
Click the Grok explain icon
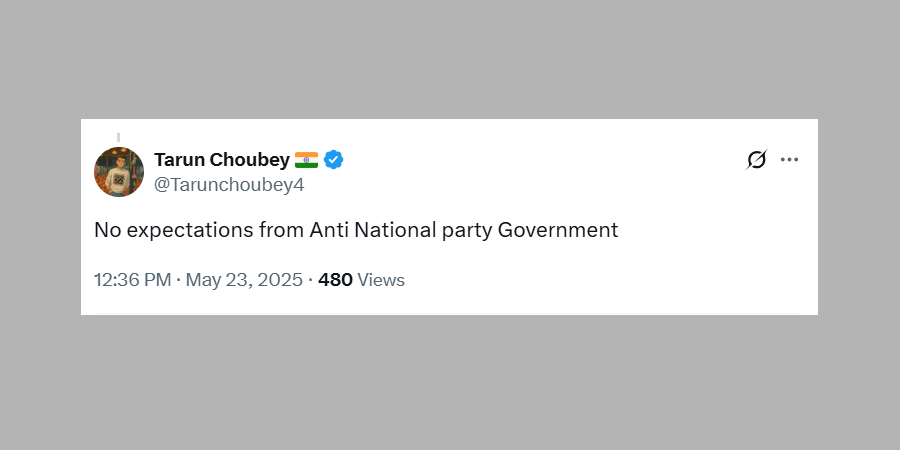pos(757,160)
